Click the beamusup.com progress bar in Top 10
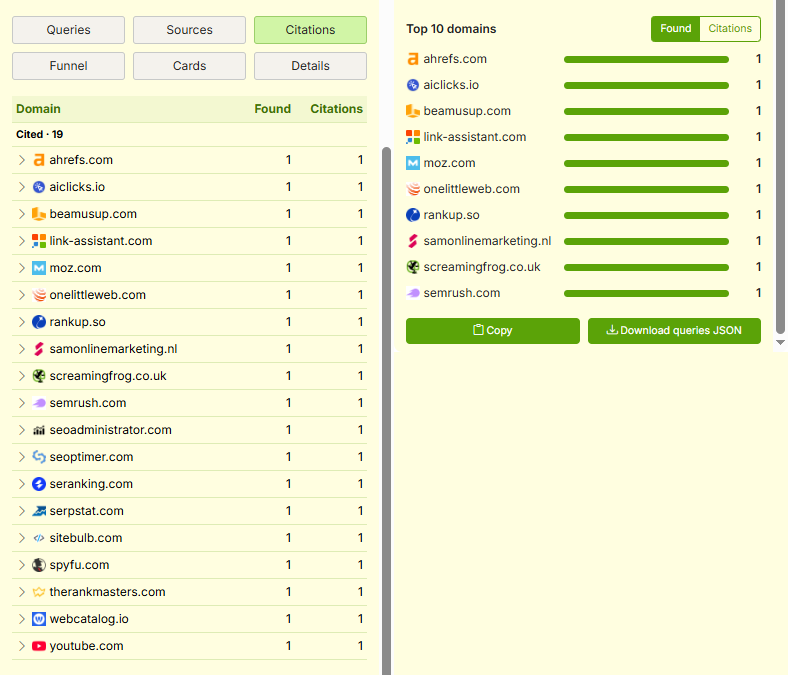The image size is (788, 675). pyautogui.click(x=646, y=112)
